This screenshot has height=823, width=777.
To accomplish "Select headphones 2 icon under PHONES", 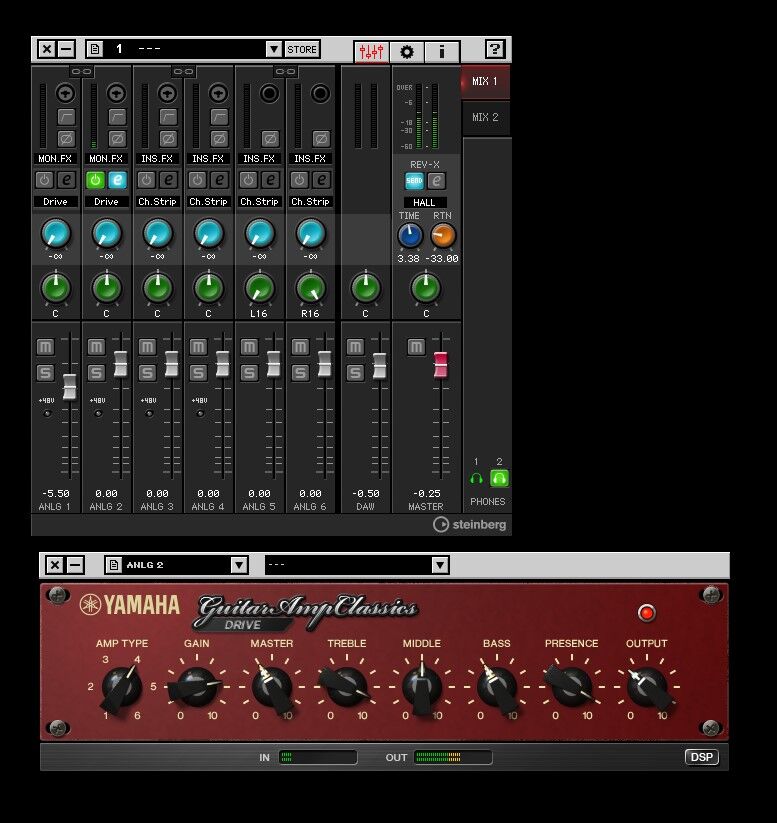I will (x=499, y=479).
